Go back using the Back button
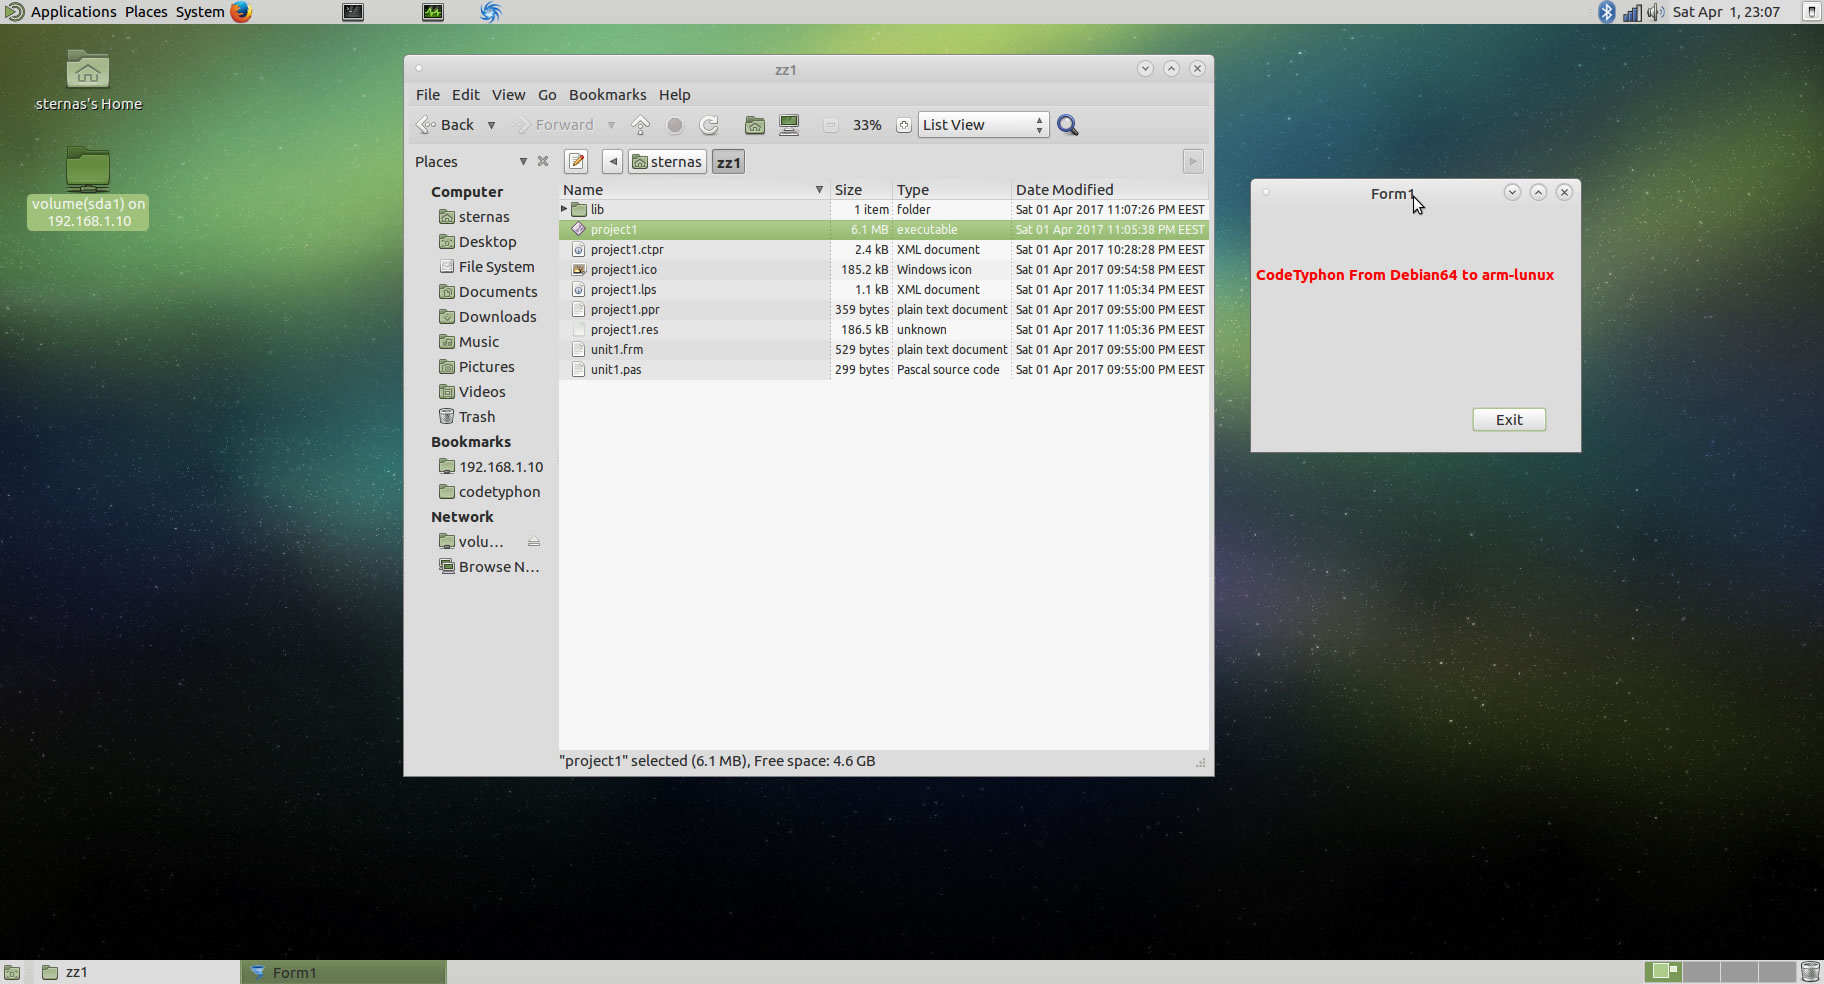 (x=446, y=125)
